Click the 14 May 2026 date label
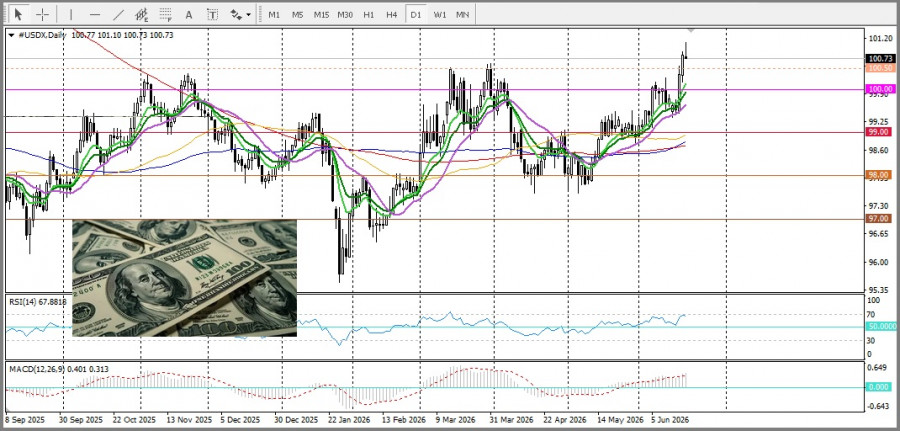 [619, 420]
